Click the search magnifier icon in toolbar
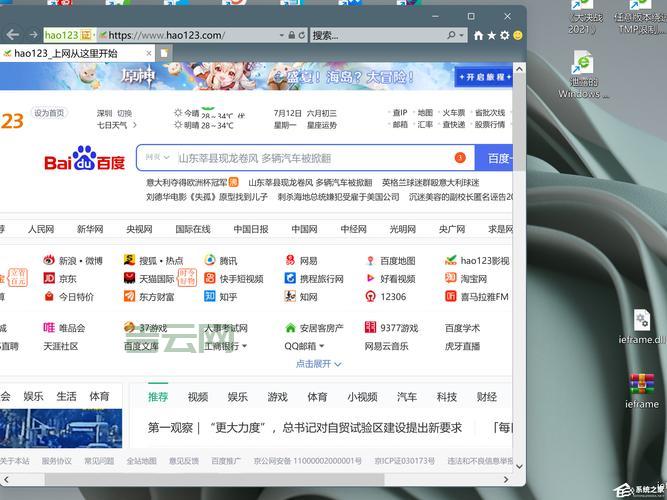667x500 pixels. (451, 35)
